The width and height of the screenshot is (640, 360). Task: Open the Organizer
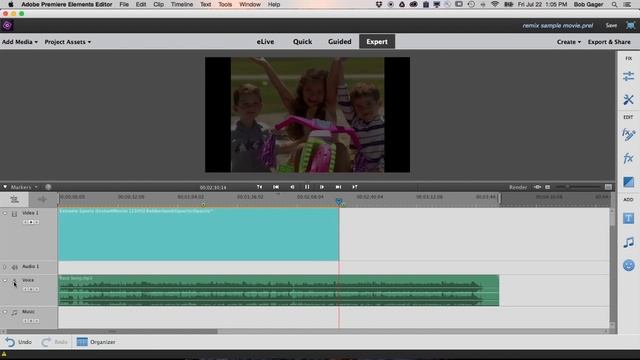pos(96,342)
